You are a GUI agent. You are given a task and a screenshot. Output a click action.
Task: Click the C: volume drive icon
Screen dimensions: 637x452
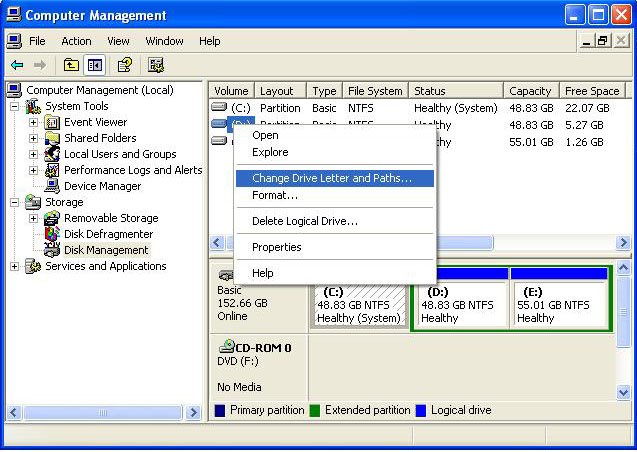[x=219, y=107]
